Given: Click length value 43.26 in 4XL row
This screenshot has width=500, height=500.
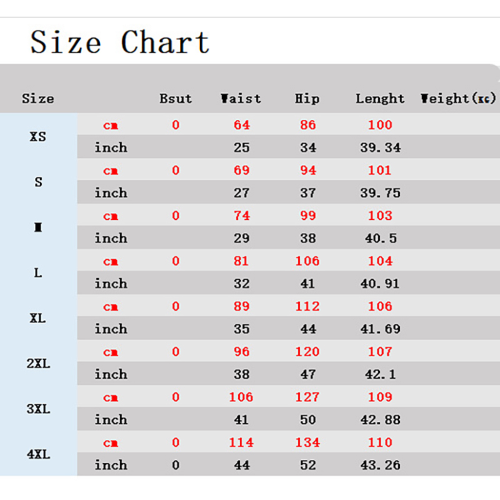Looking at the screenshot, I should coord(380,465).
